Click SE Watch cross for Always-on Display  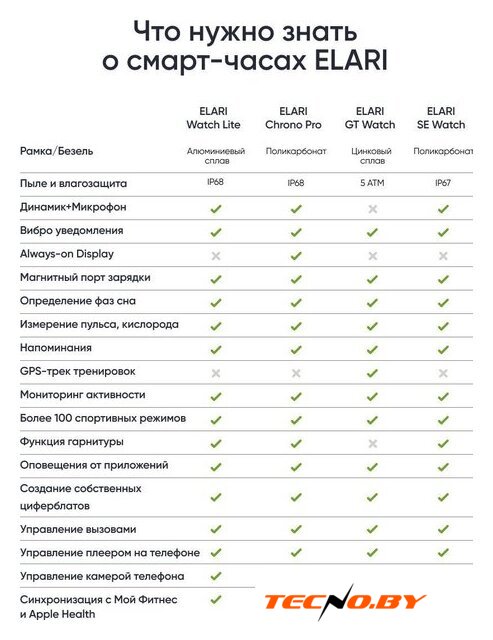tap(443, 256)
